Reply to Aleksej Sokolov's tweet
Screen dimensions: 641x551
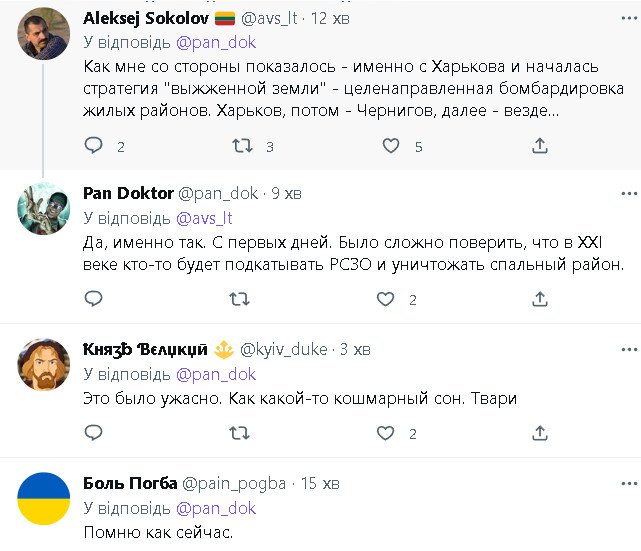pos(93,146)
